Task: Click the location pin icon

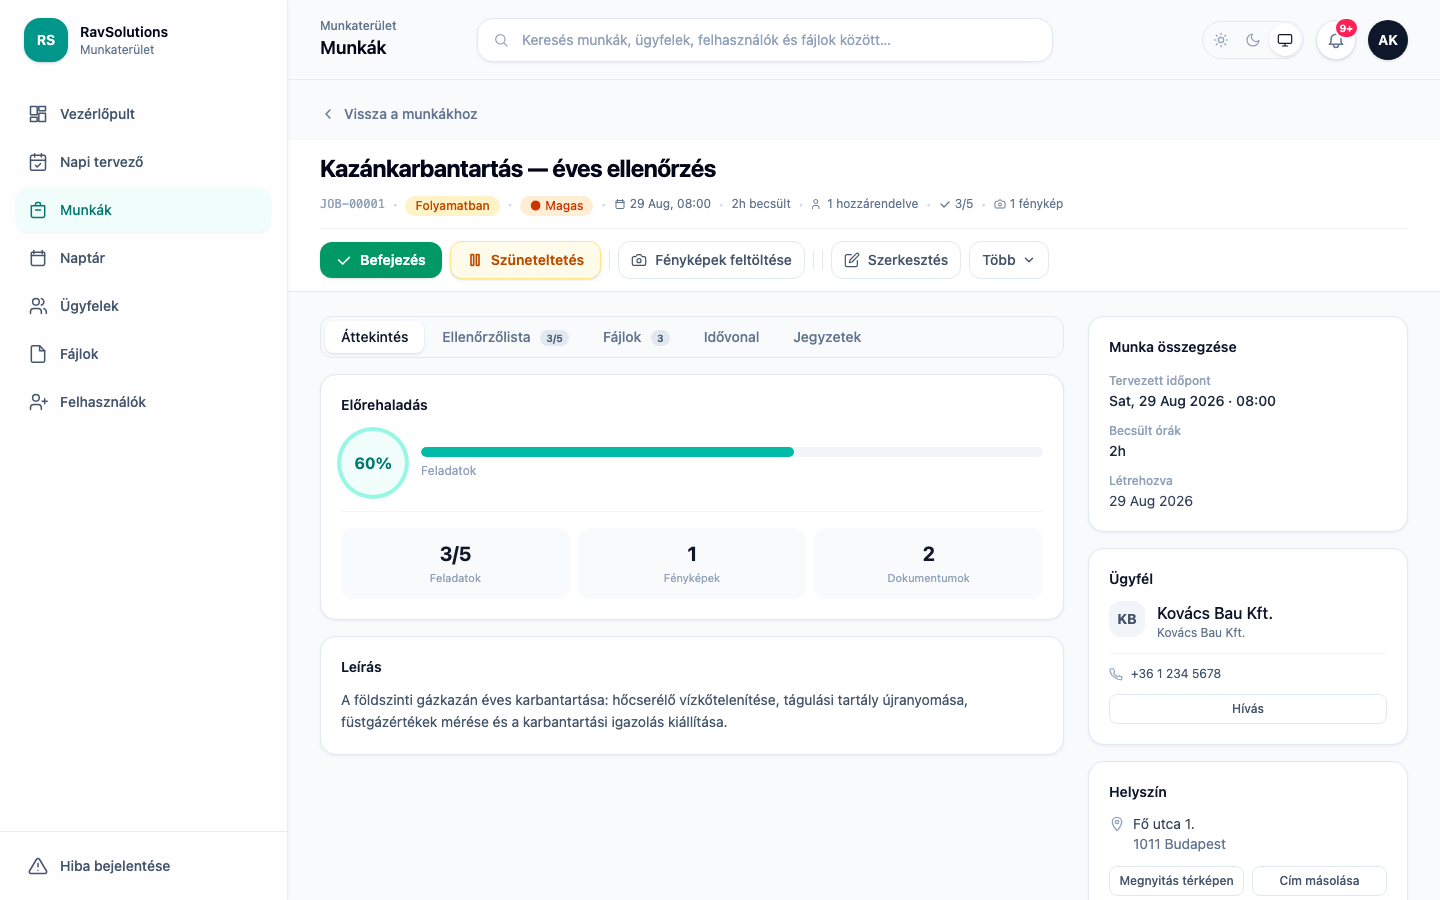Action: [1117, 824]
